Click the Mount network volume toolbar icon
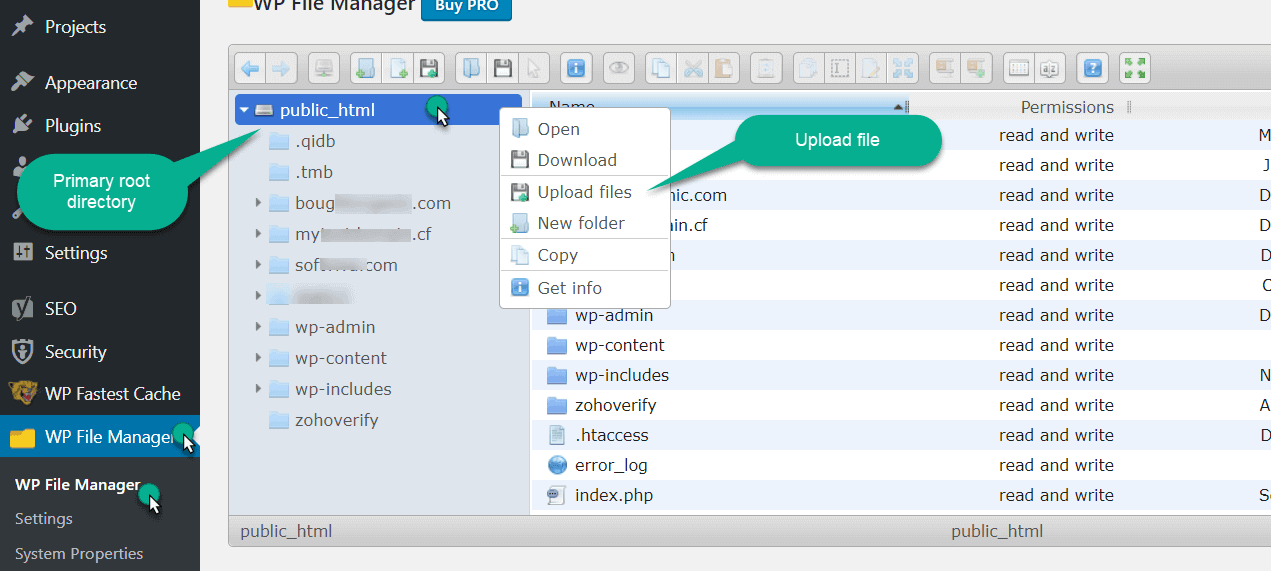The height and width of the screenshot is (571, 1271). [x=324, y=68]
